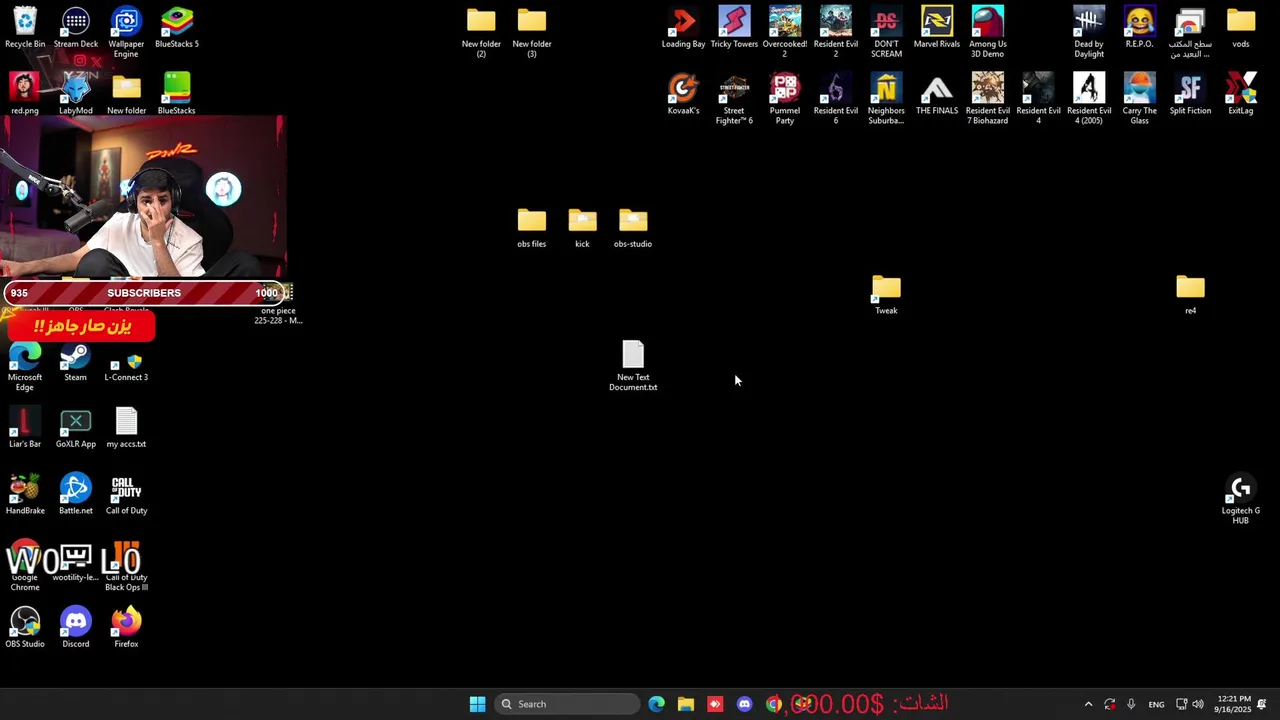This screenshot has height=720, width=1280.
Task: Select the Resident Evil 6 shortcut
Action: (836, 98)
